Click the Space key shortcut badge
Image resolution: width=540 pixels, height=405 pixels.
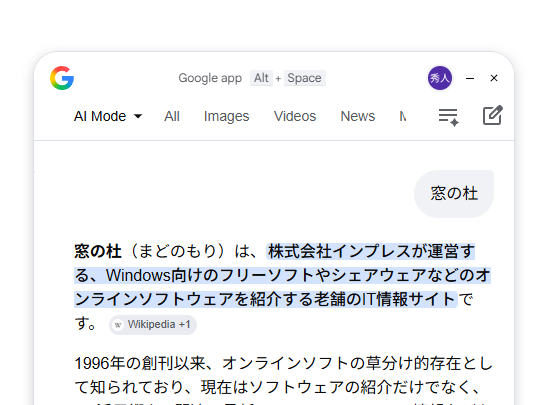304,78
